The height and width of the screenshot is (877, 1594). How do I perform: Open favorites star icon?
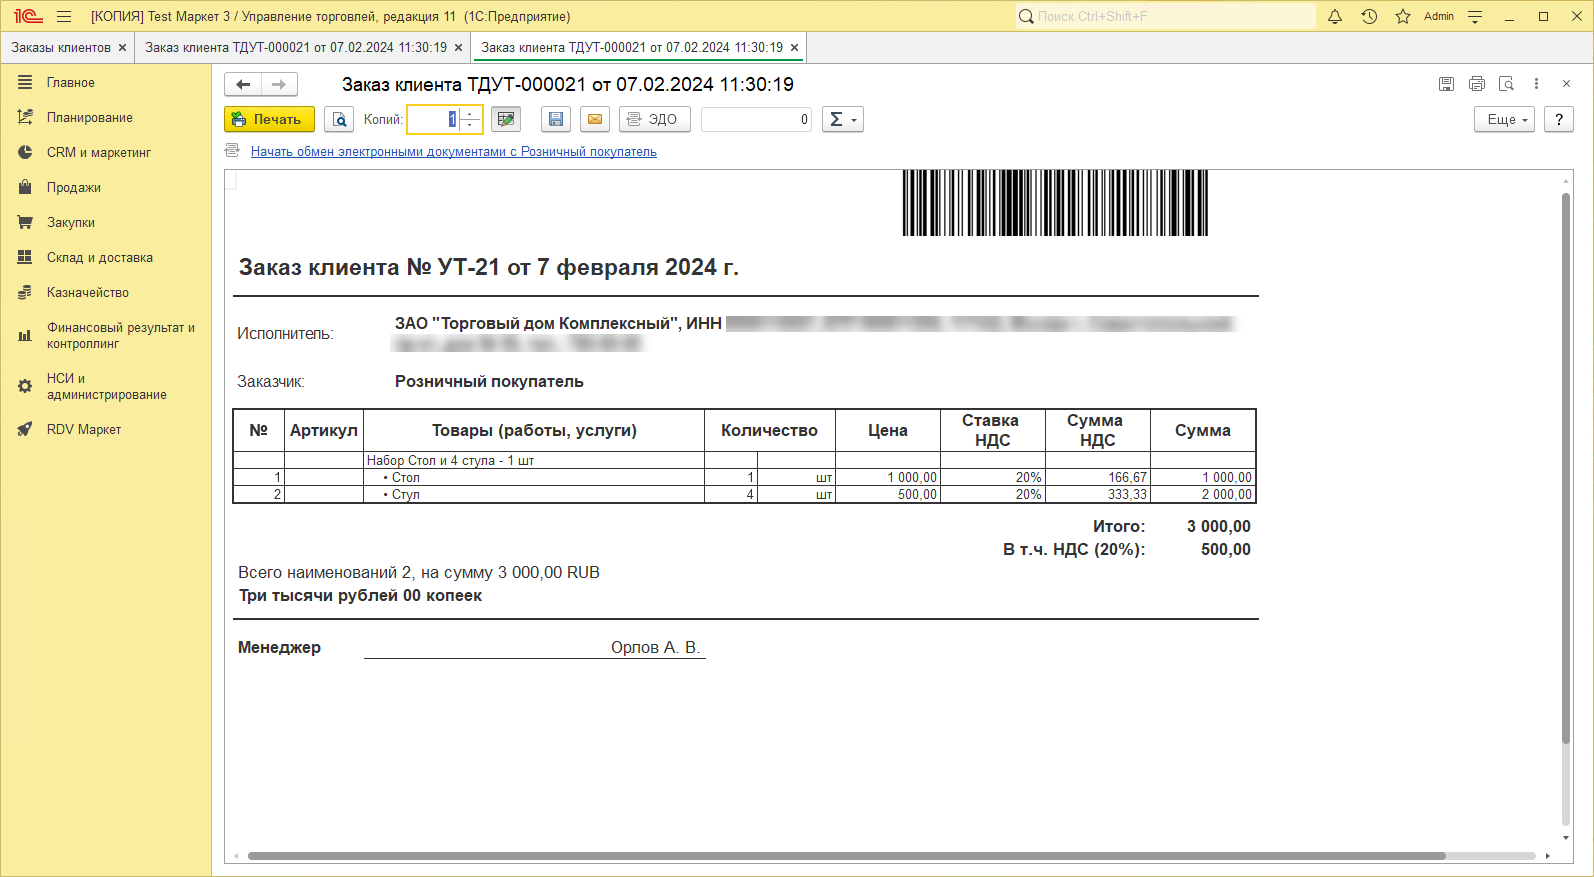tap(1403, 16)
